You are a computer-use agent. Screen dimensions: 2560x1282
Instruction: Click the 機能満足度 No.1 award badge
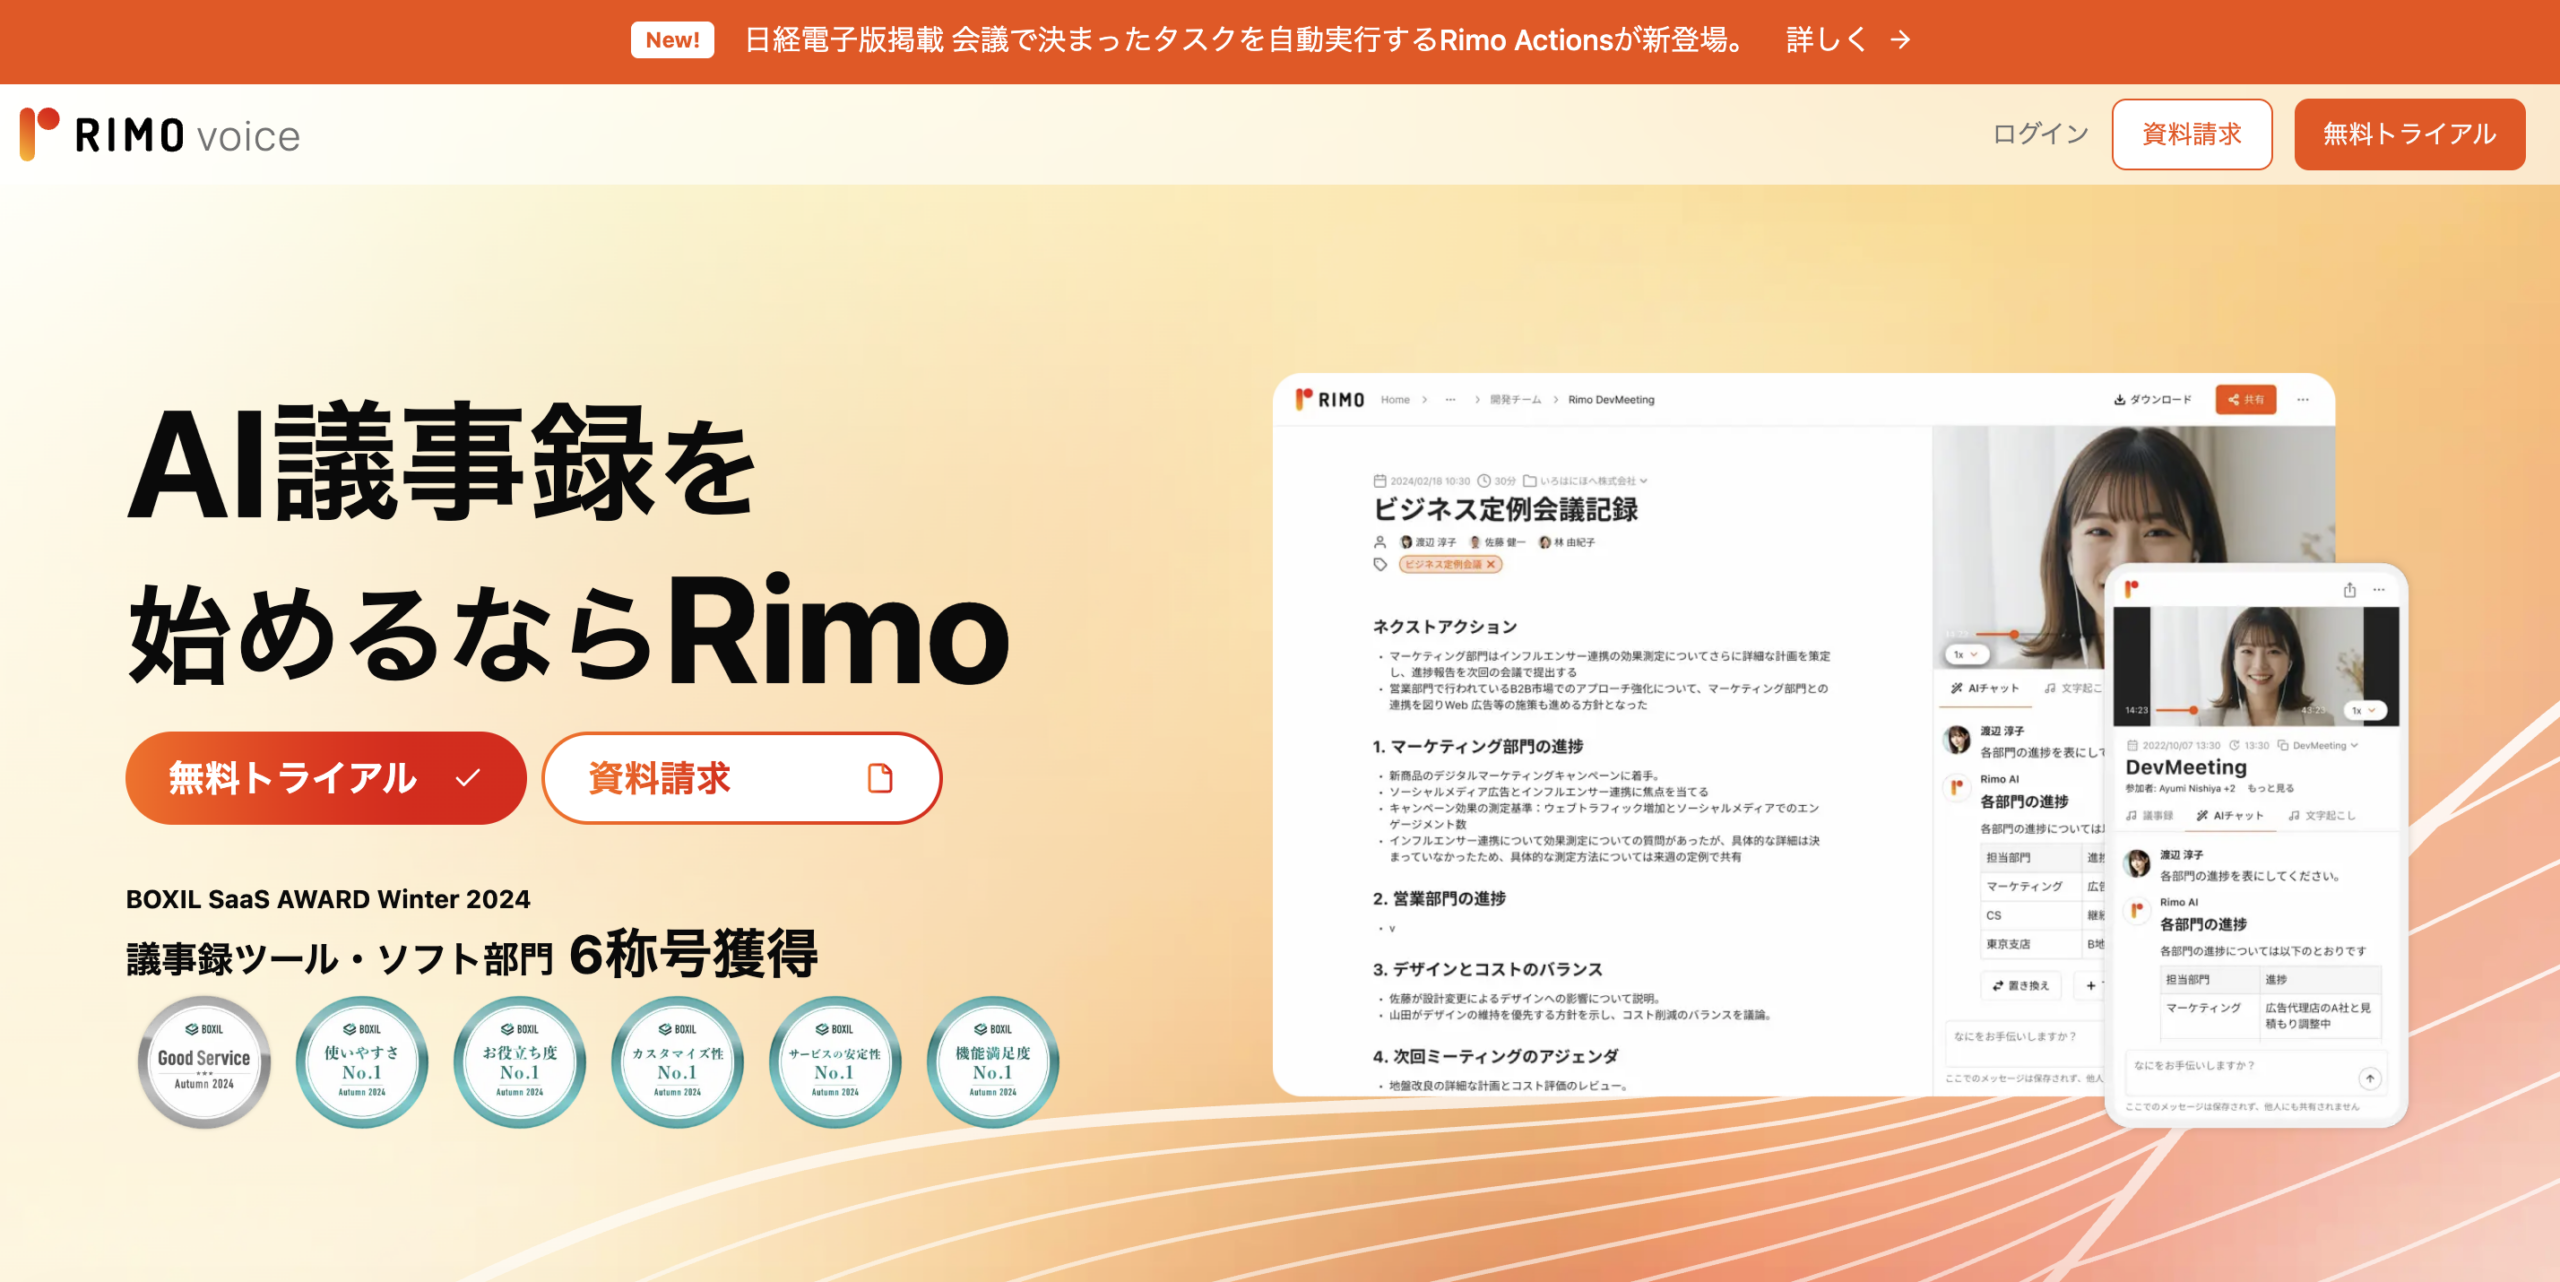993,1061
